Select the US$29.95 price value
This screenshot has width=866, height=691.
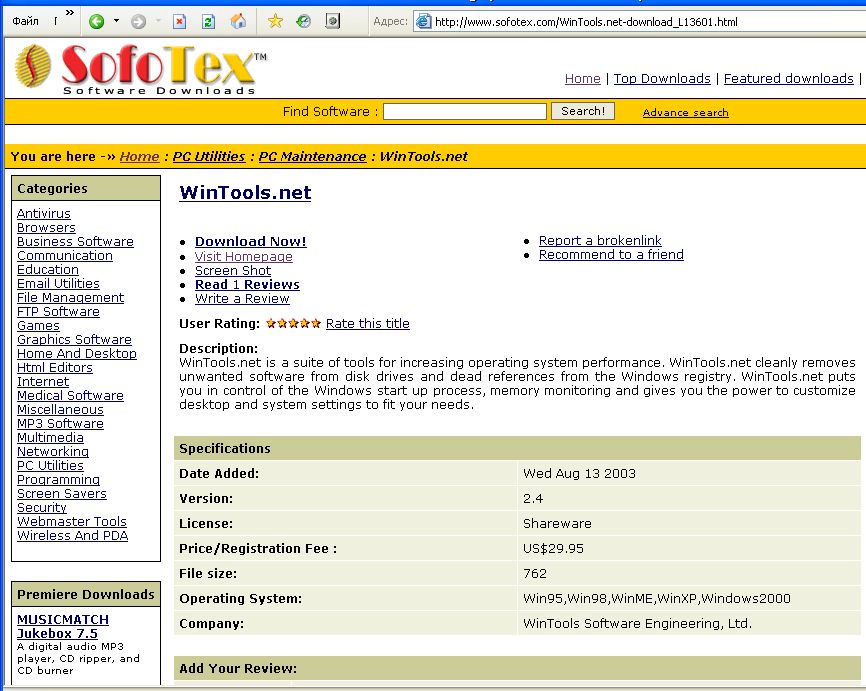[553, 549]
